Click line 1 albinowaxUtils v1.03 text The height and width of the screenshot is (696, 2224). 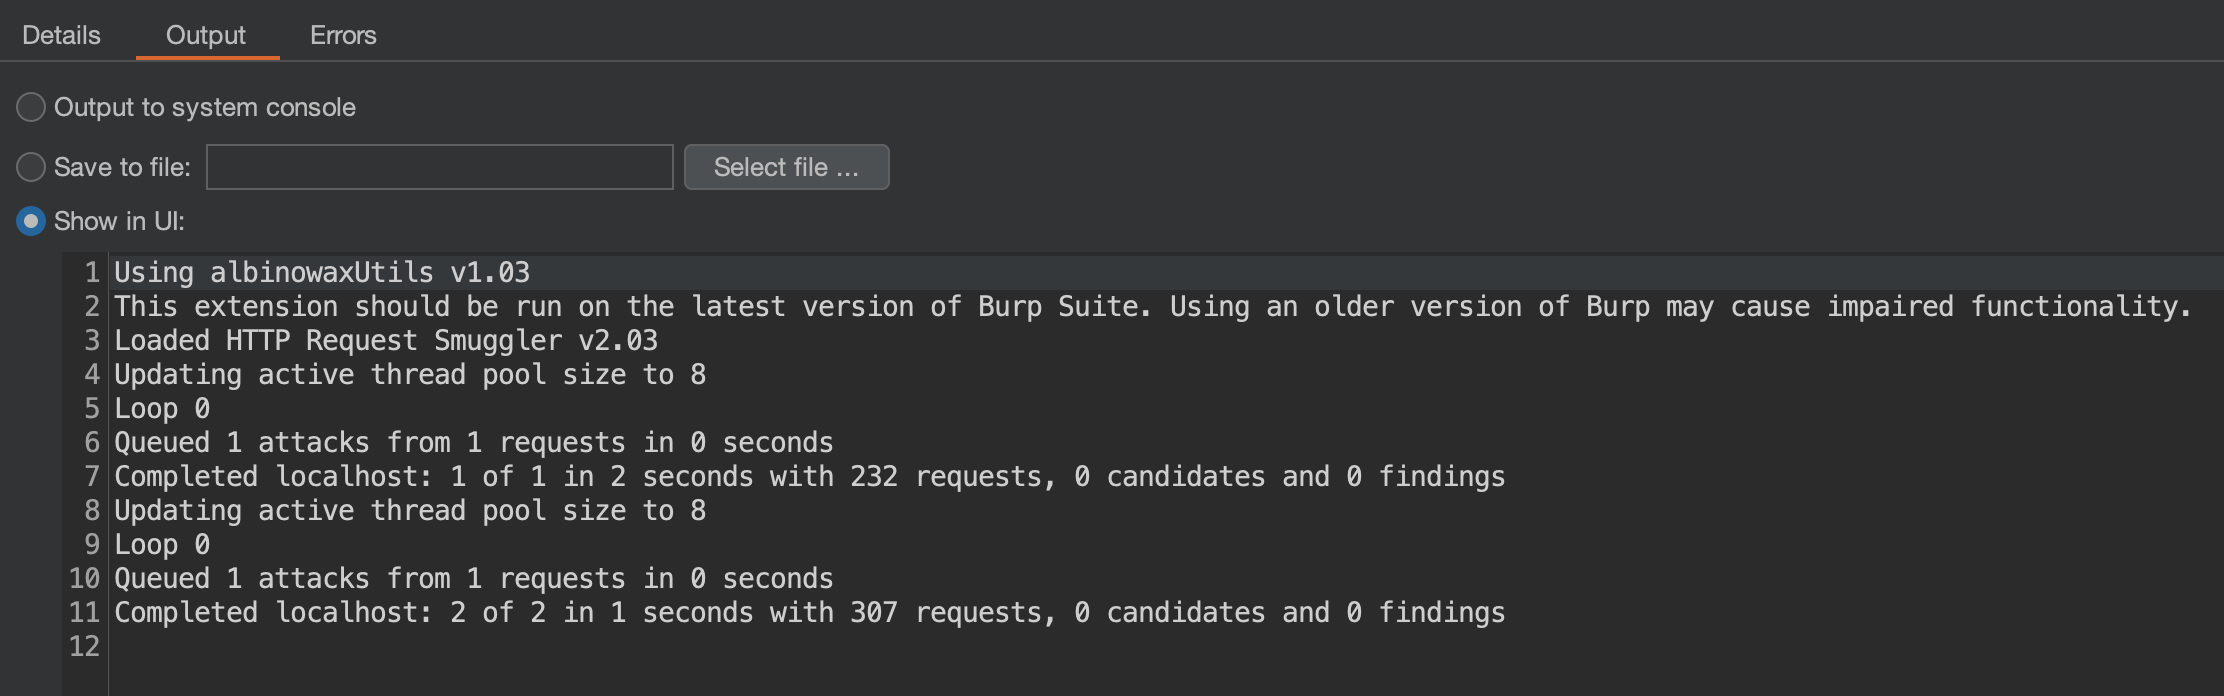tap(322, 272)
